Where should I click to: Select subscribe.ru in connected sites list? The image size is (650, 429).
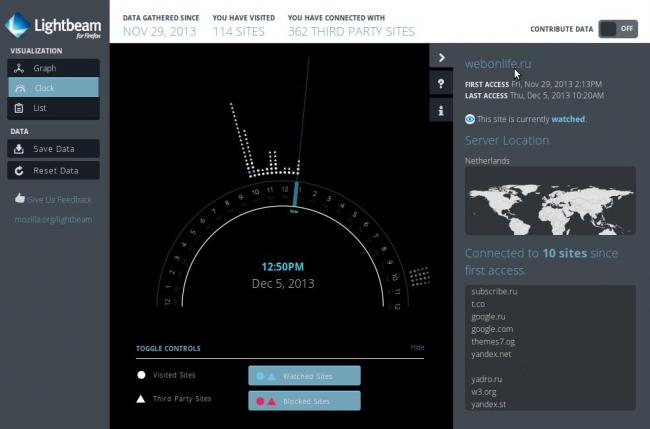pos(494,291)
